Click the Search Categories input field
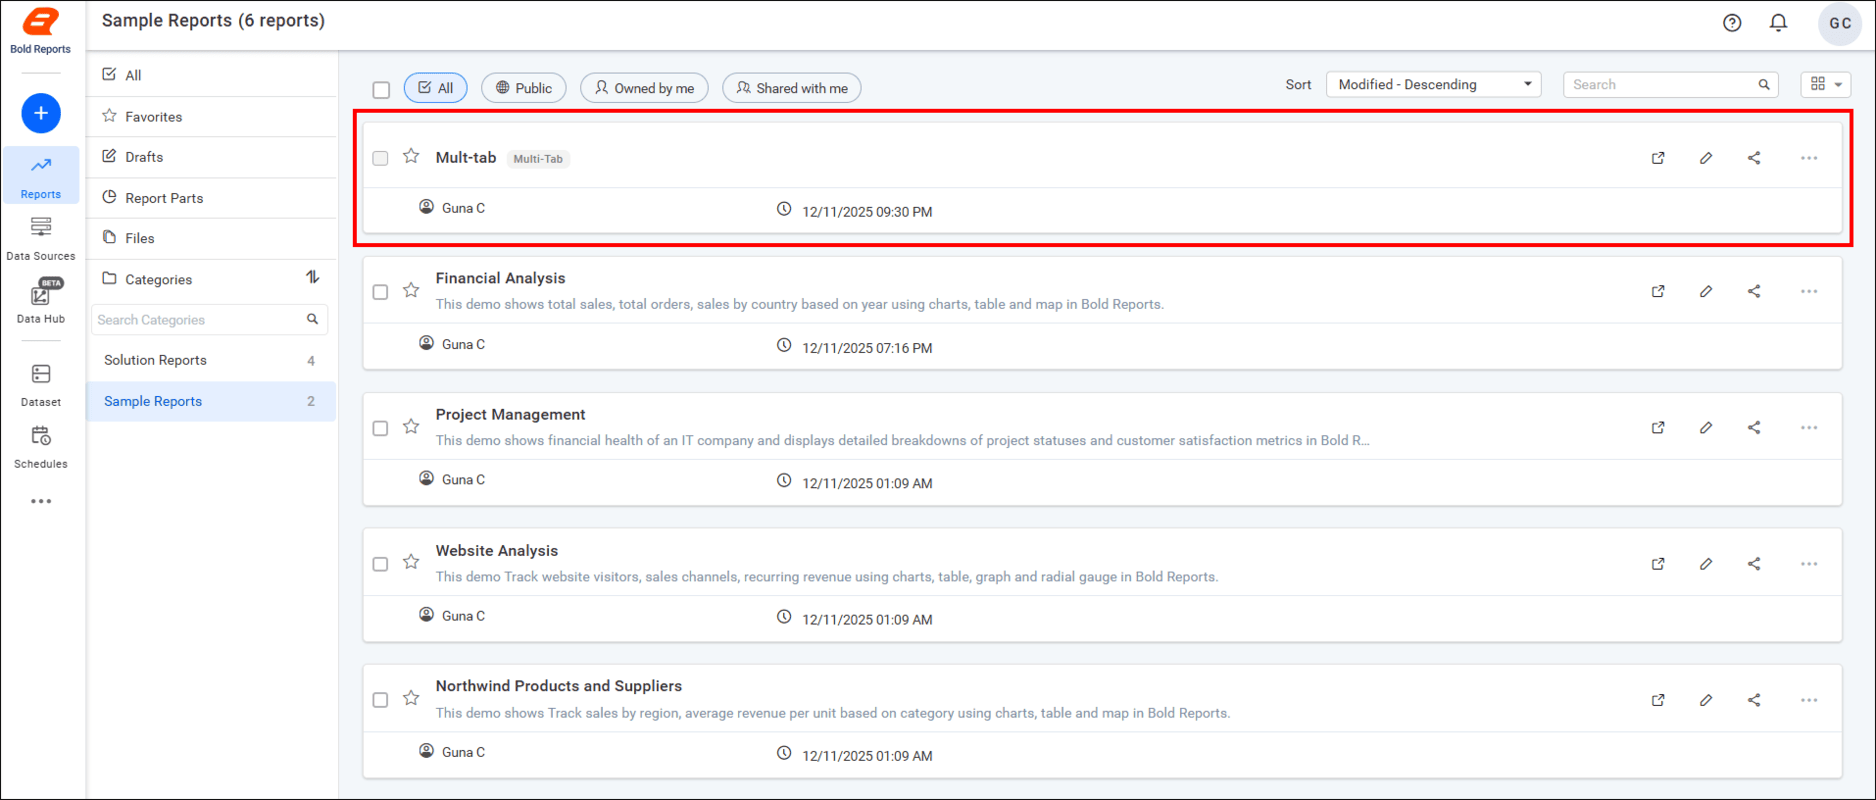The width and height of the screenshot is (1876, 800). click(198, 320)
